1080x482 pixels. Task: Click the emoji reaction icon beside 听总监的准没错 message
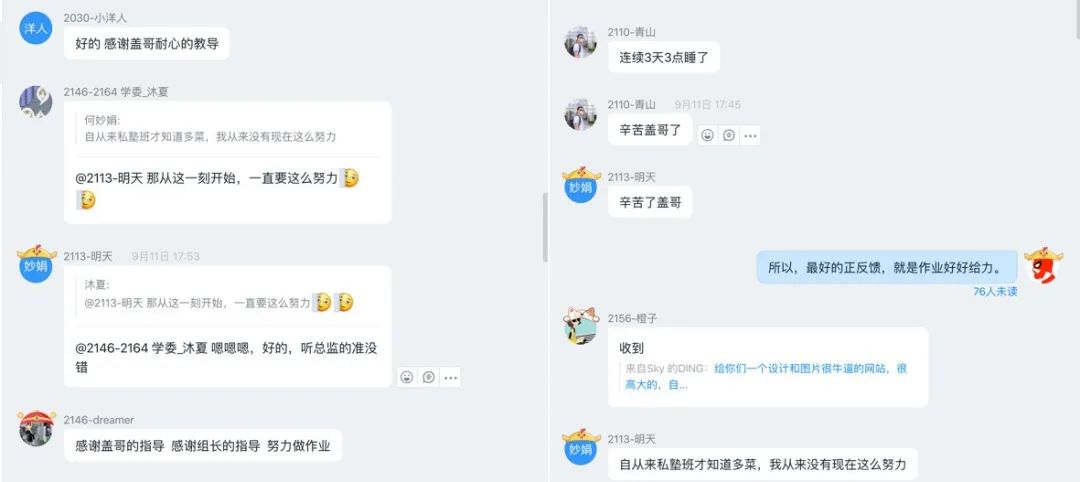point(407,377)
